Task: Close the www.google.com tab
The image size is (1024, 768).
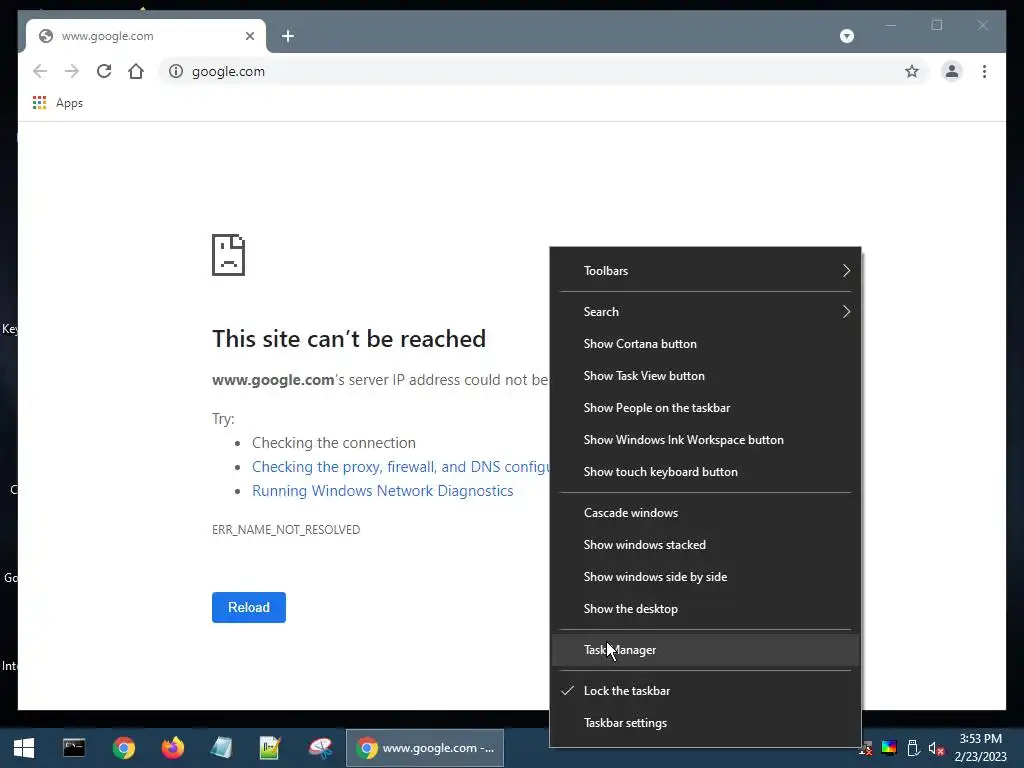Action: (249, 36)
